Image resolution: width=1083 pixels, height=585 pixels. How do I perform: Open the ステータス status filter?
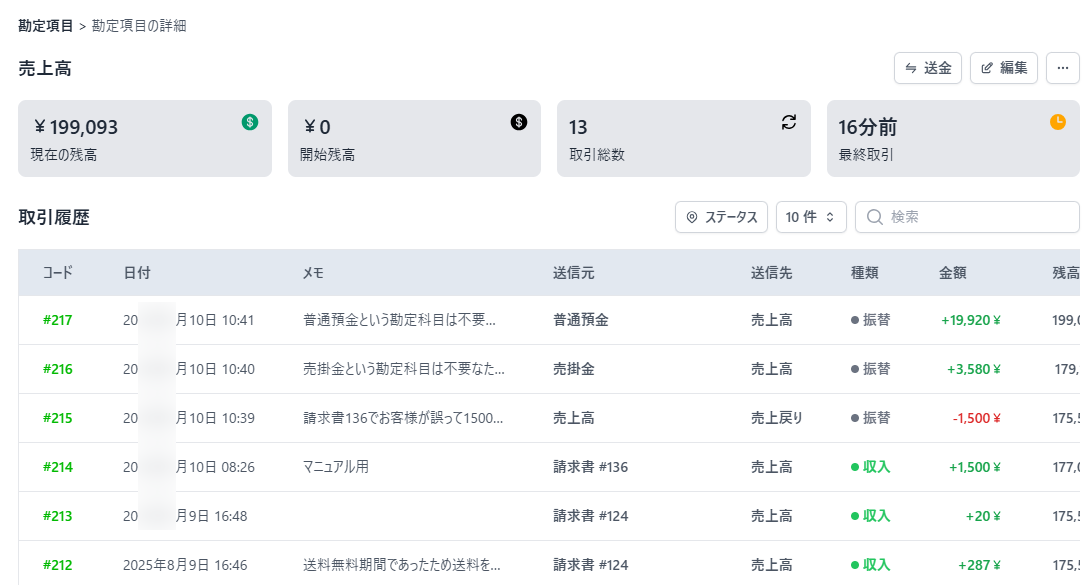click(x=721, y=217)
